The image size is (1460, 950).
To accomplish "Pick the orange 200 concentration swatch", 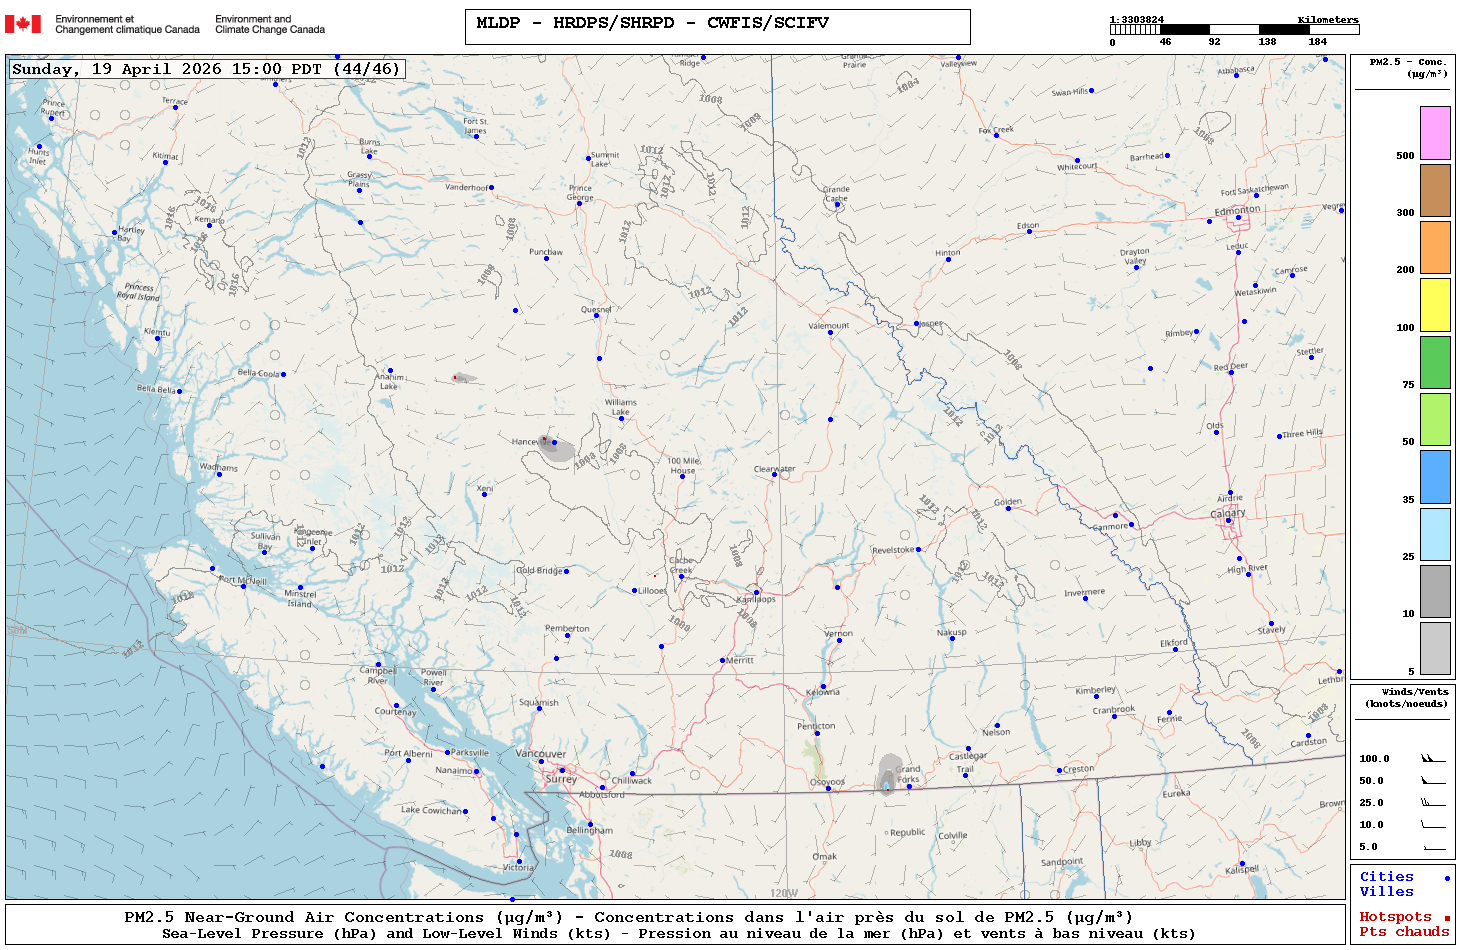I will click(x=1435, y=247).
